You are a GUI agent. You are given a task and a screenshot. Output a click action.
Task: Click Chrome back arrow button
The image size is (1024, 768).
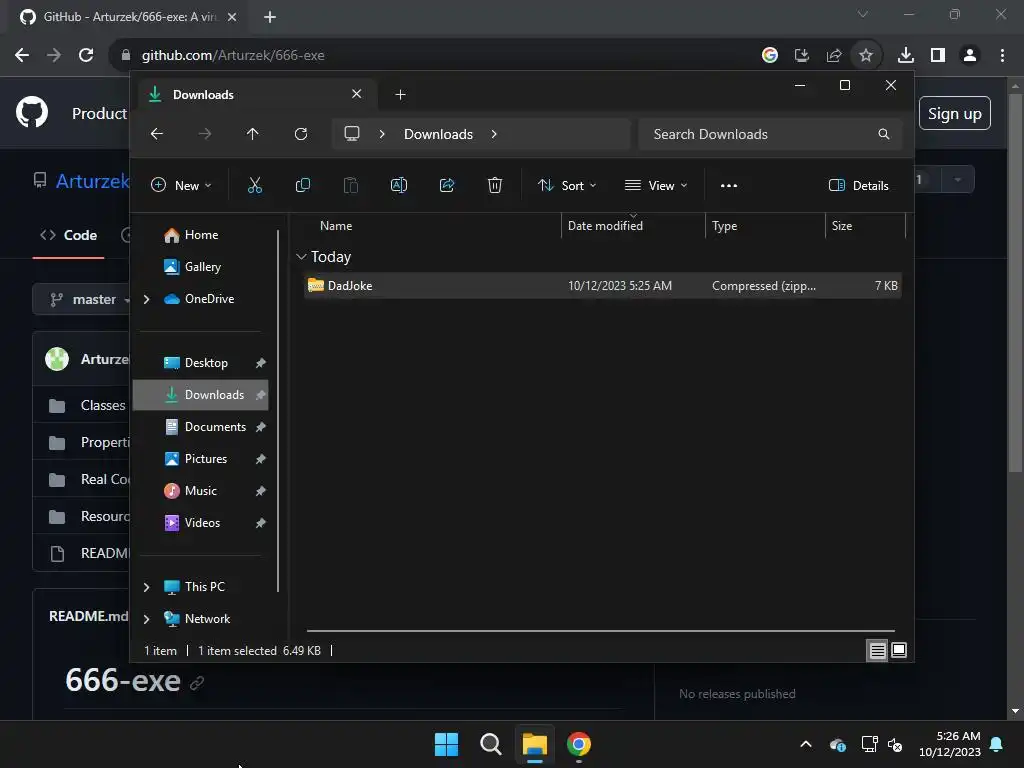pyautogui.click(x=22, y=56)
